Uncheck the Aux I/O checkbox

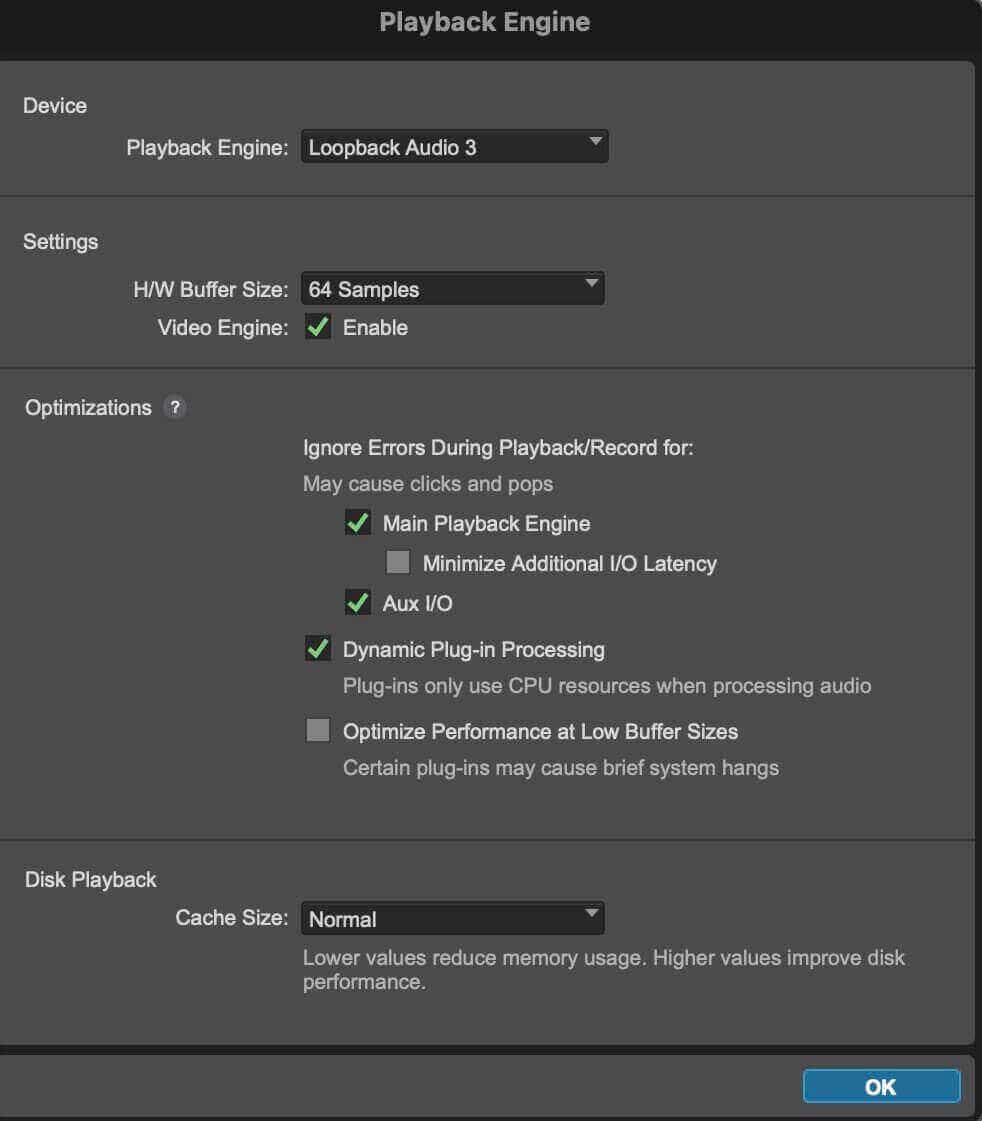click(x=357, y=603)
